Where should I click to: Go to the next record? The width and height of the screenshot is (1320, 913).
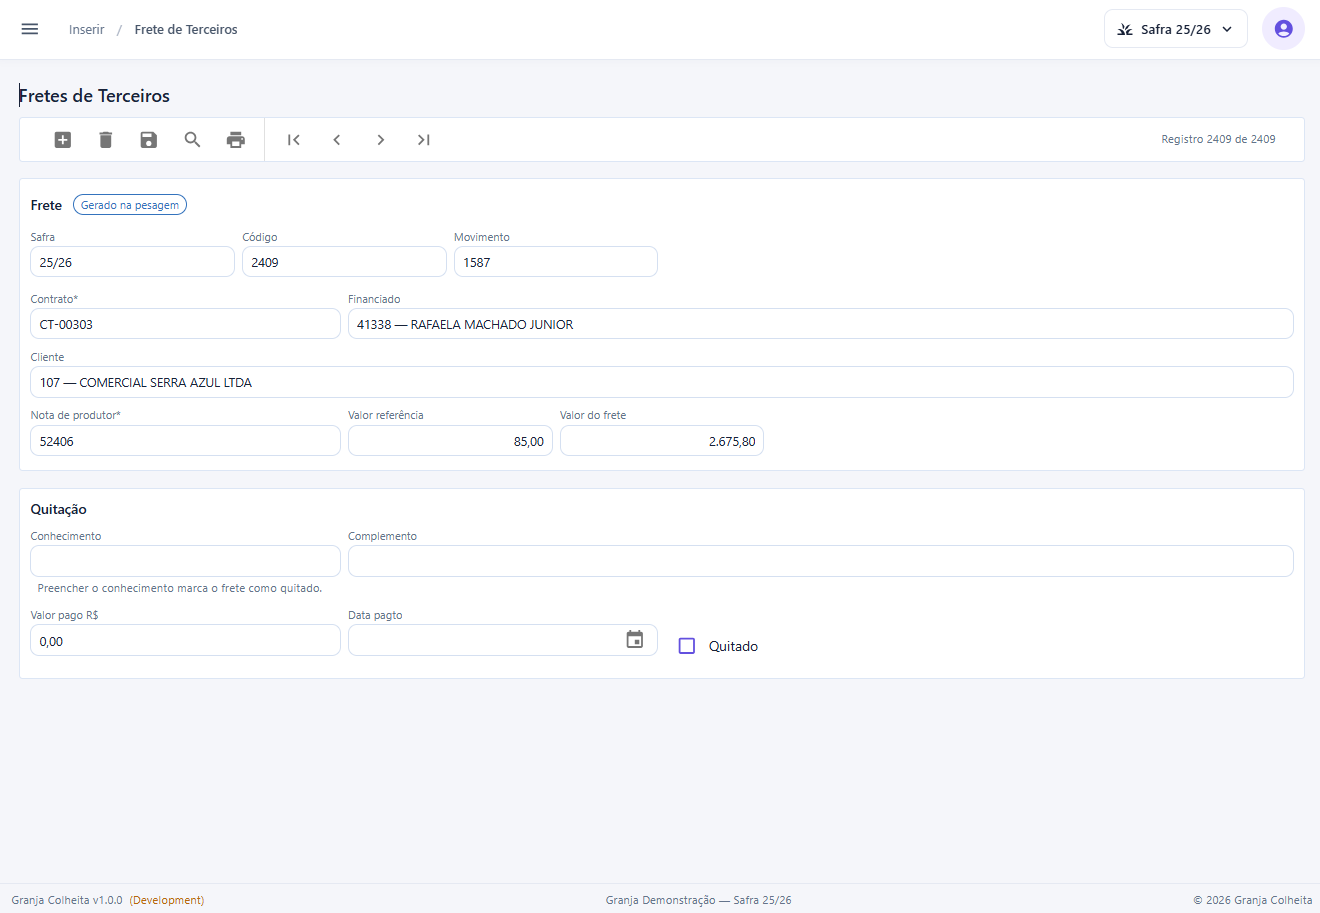380,140
